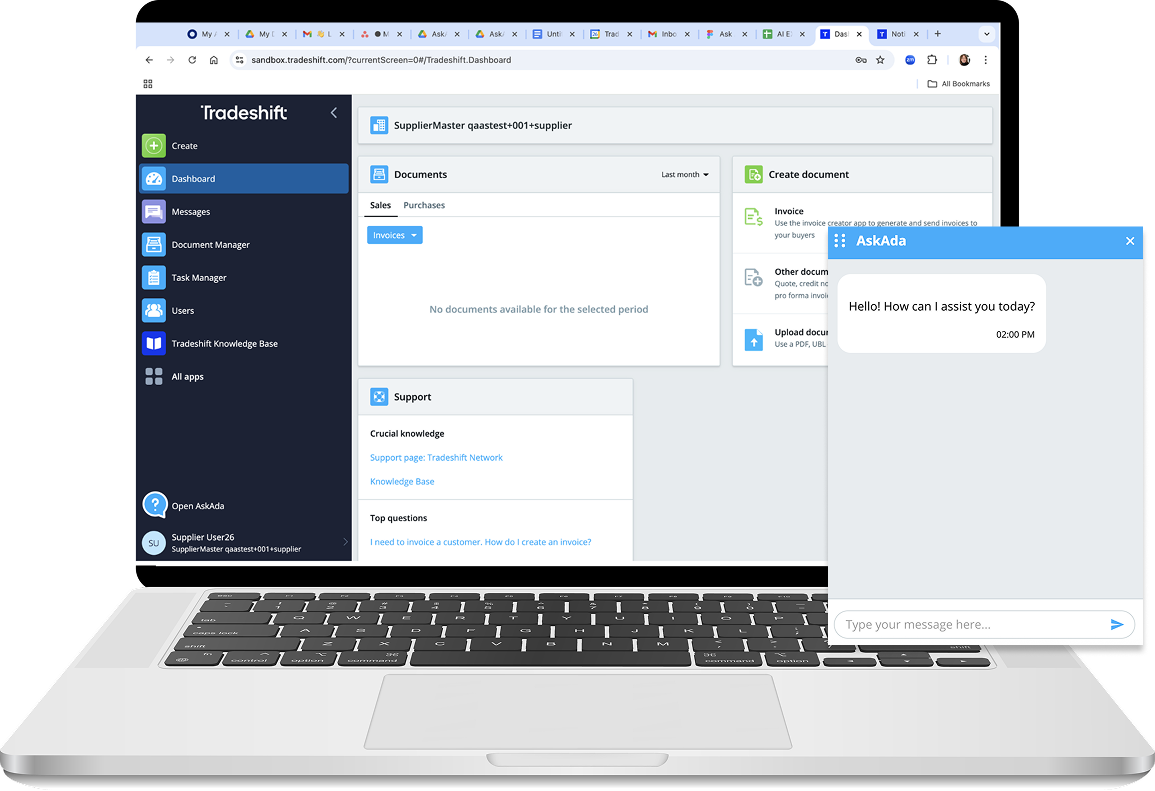This screenshot has height=791, width=1155.
Task: Open the All Bookmarks folder
Action: click(x=958, y=84)
